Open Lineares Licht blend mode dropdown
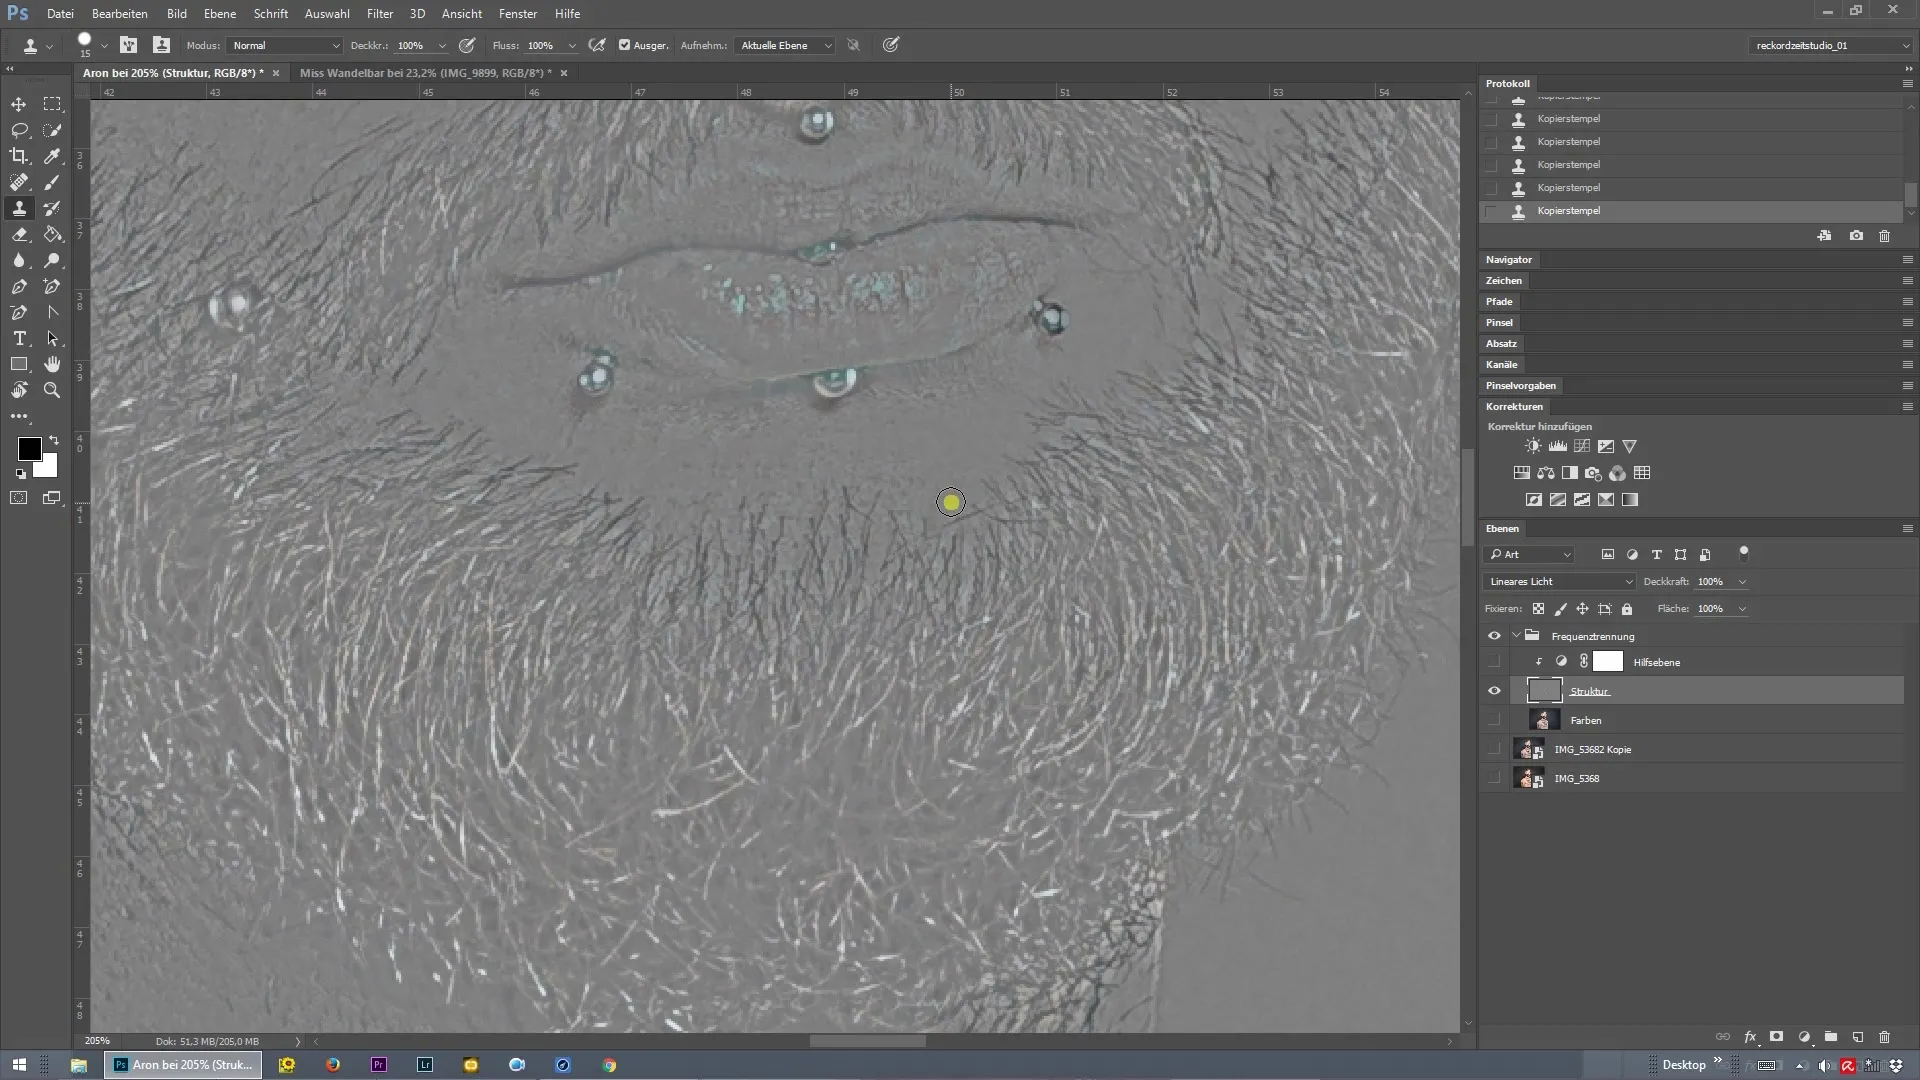 click(x=1560, y=581)
